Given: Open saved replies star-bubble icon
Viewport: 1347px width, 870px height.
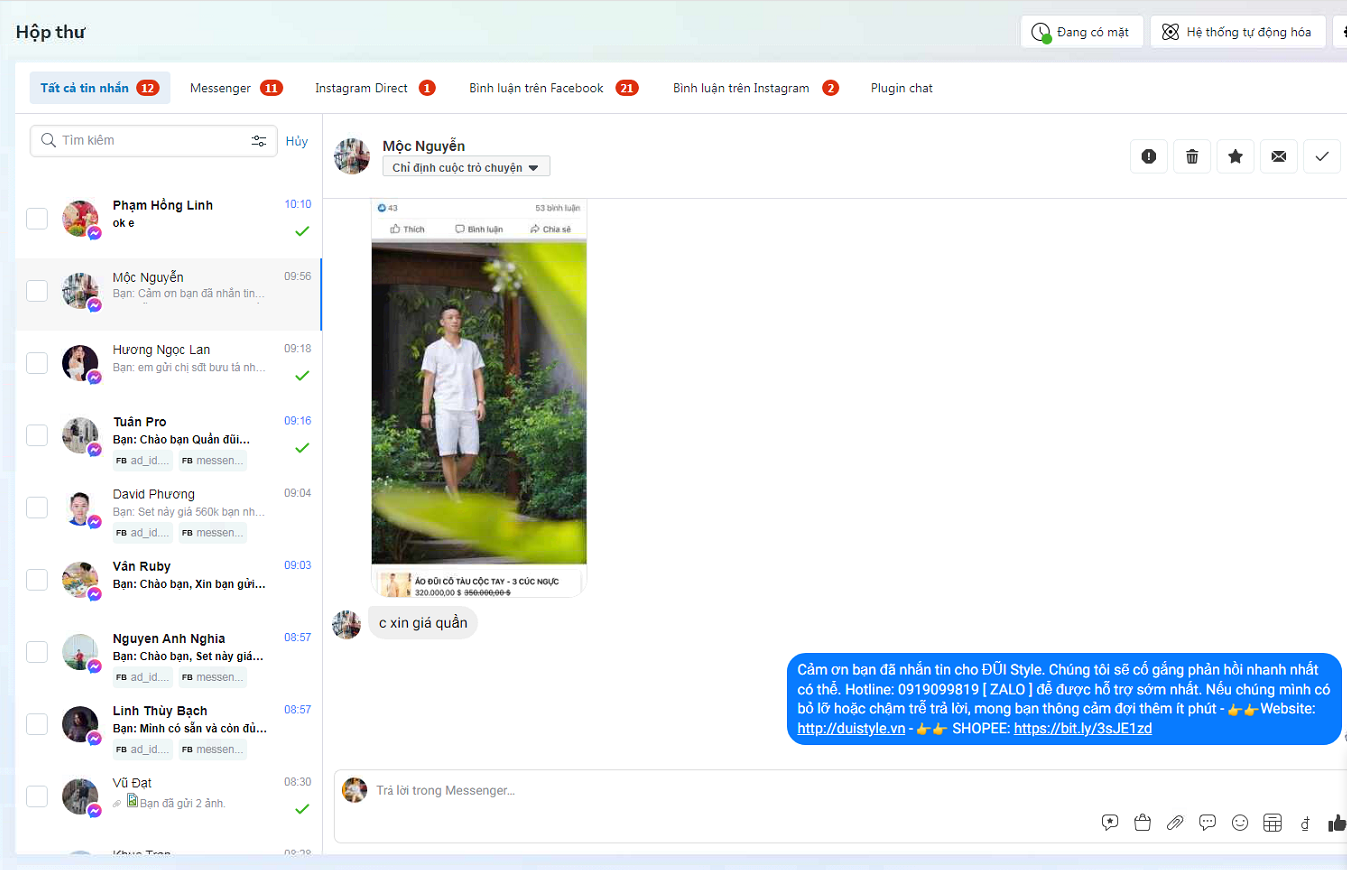Looking at the screenshot, I should coord(1110,823).
